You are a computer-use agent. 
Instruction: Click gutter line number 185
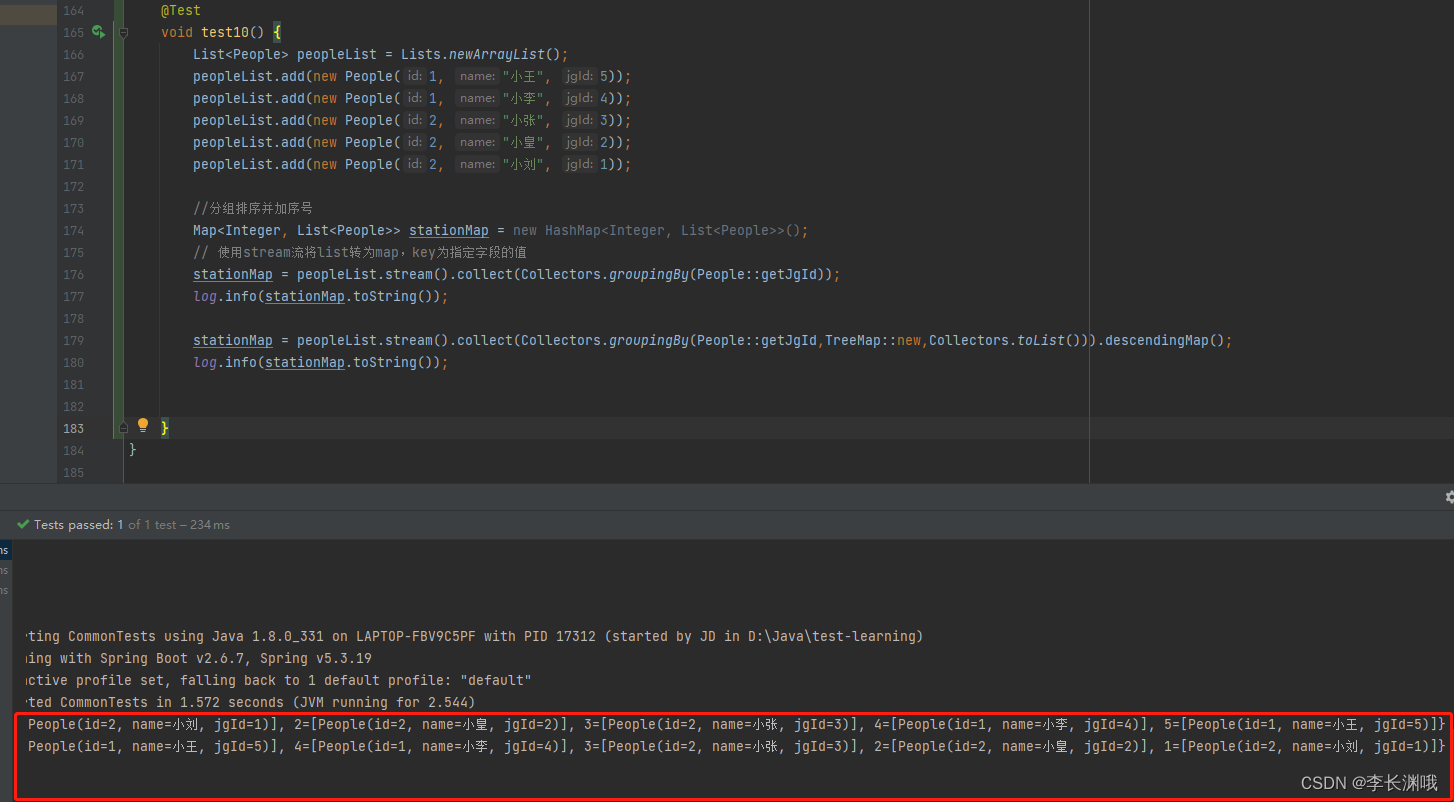pyautogui.click(x=73, y=472)
